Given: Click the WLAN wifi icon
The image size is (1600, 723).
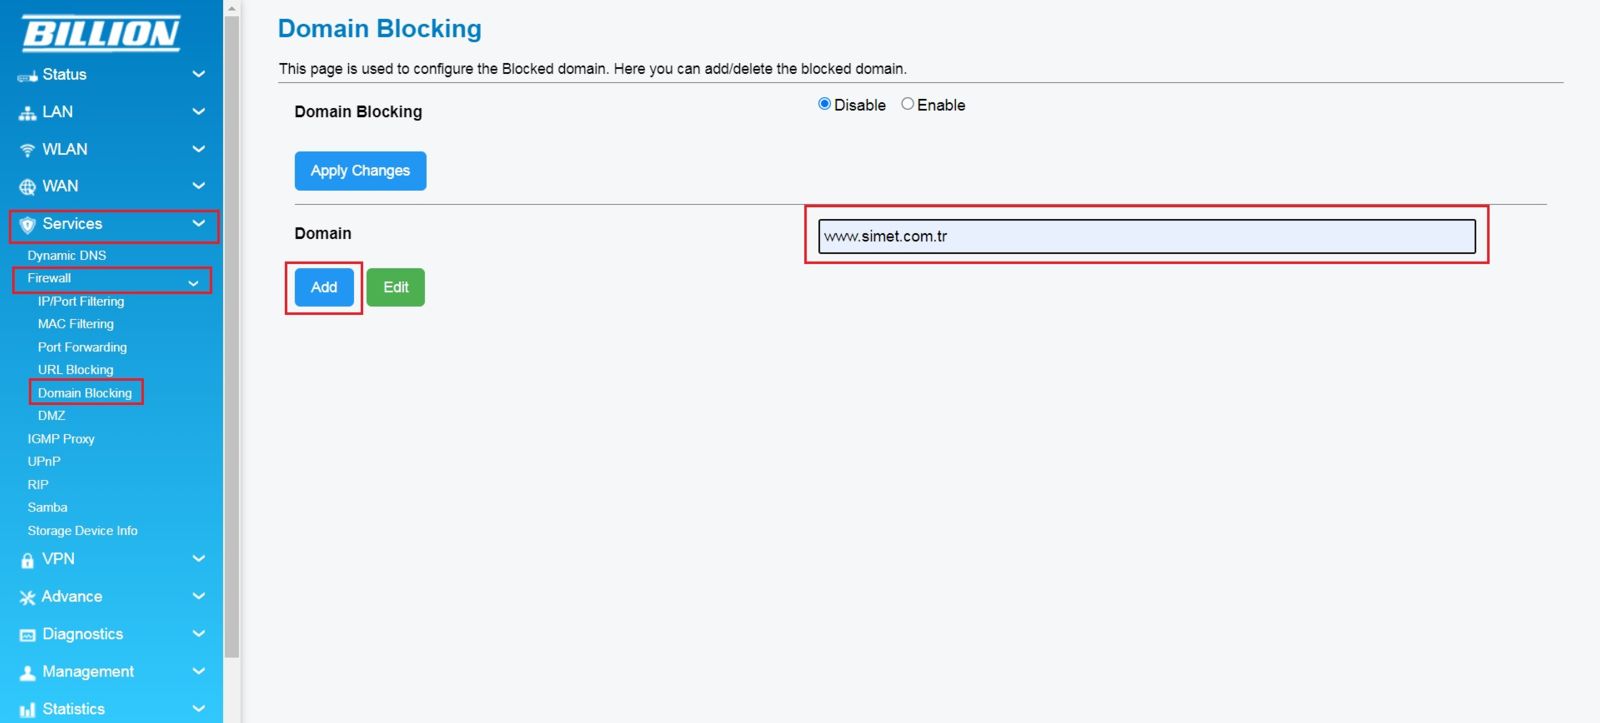Looking at the screenshot, I should click(27, 150).
